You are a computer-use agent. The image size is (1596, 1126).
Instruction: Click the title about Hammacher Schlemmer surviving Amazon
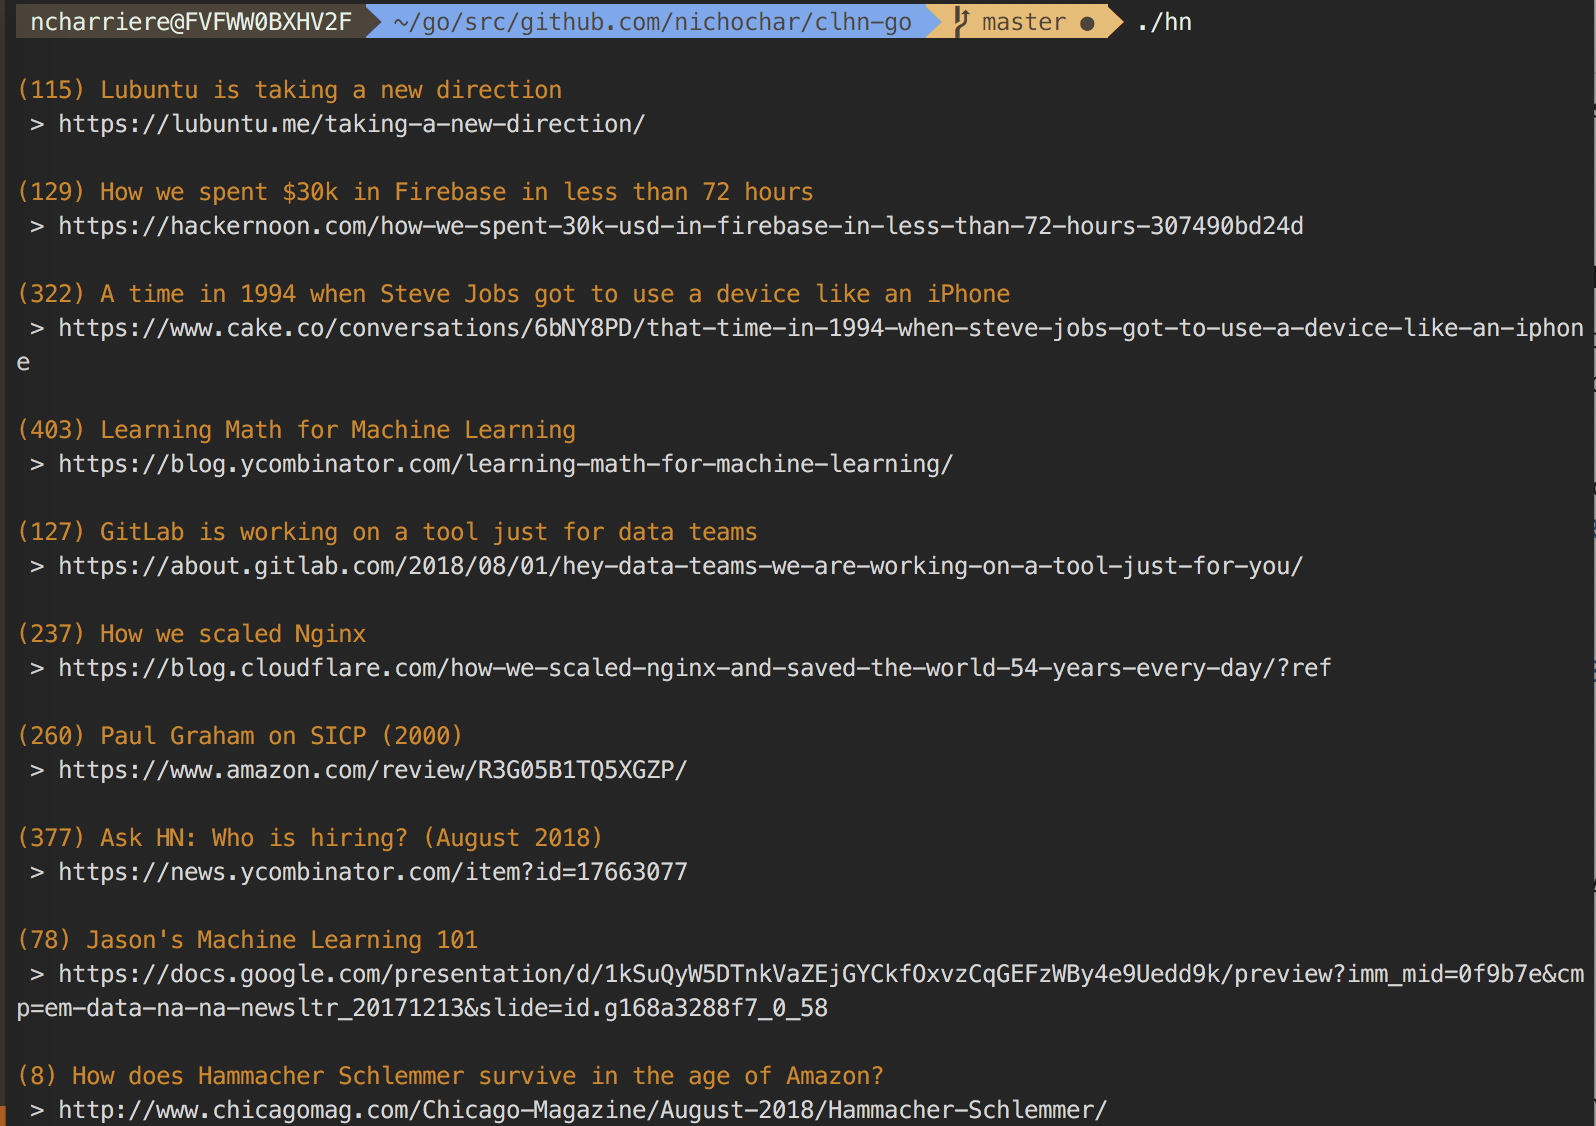pos(478,1076)
